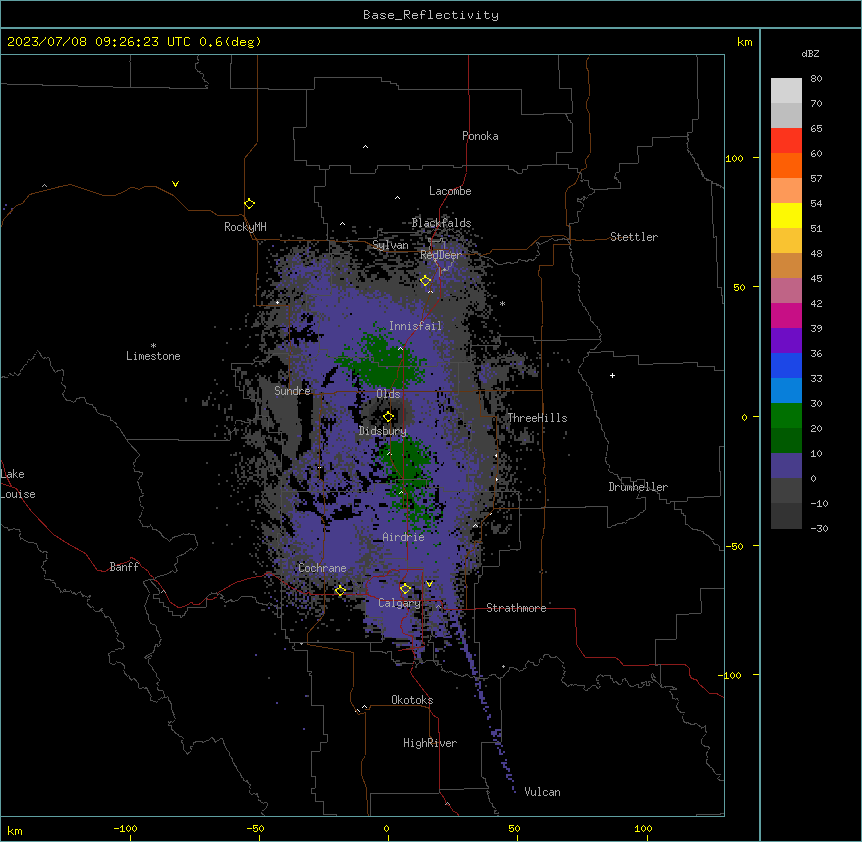Click the Drumheller label

click(x=638, y=487)
